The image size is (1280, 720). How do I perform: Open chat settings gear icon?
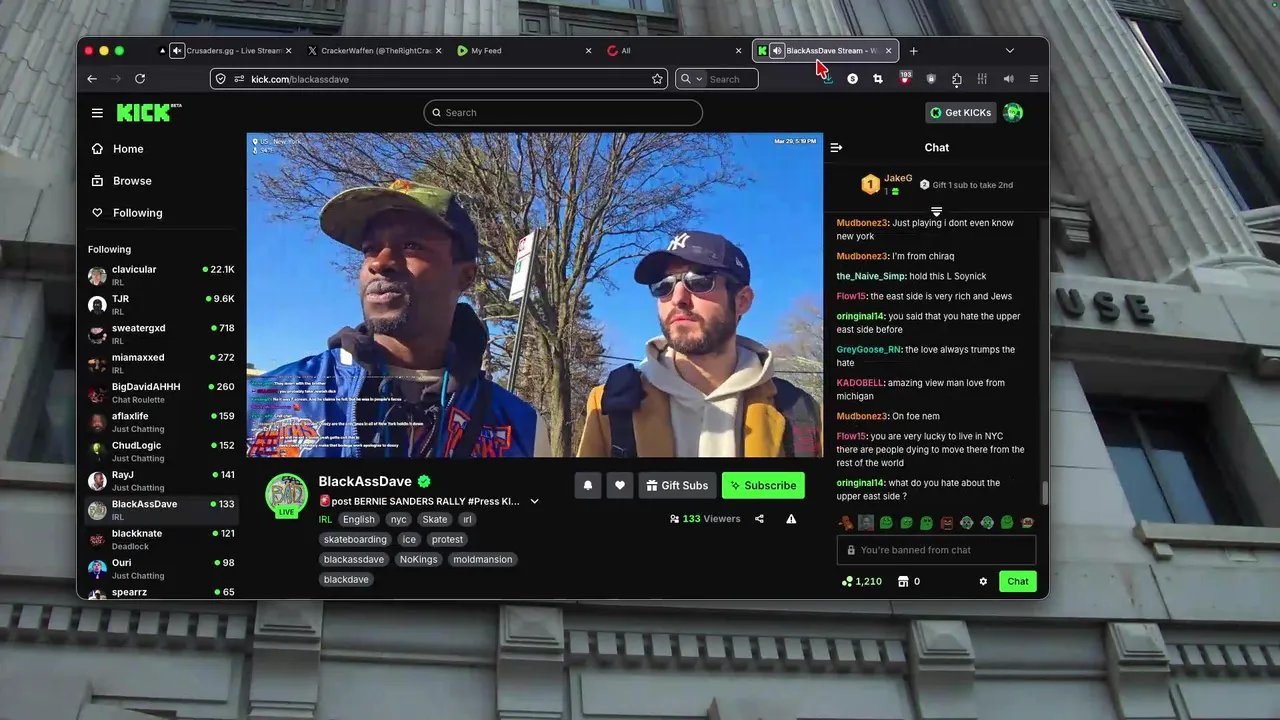pyautogui.click(x=983, y=581)
